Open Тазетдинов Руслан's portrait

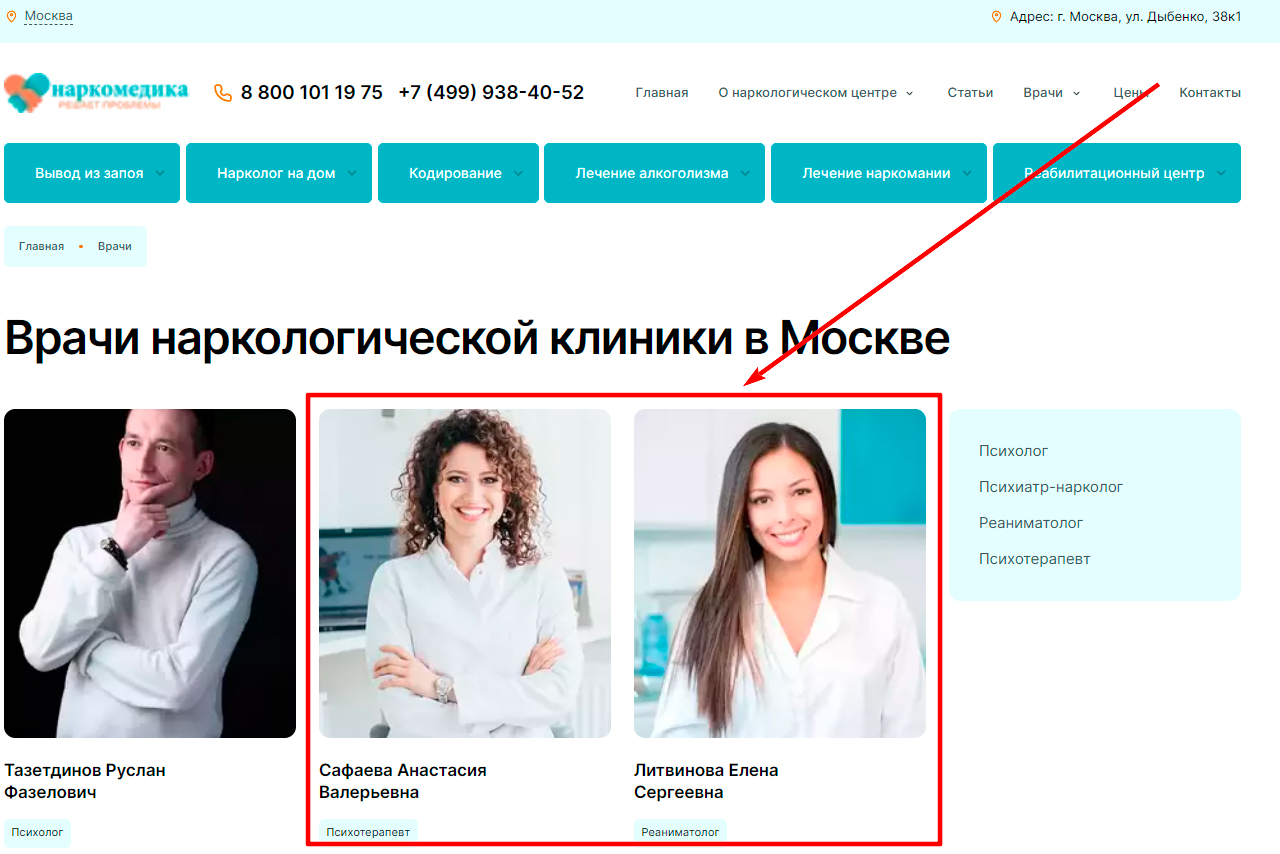coord(150,573)
